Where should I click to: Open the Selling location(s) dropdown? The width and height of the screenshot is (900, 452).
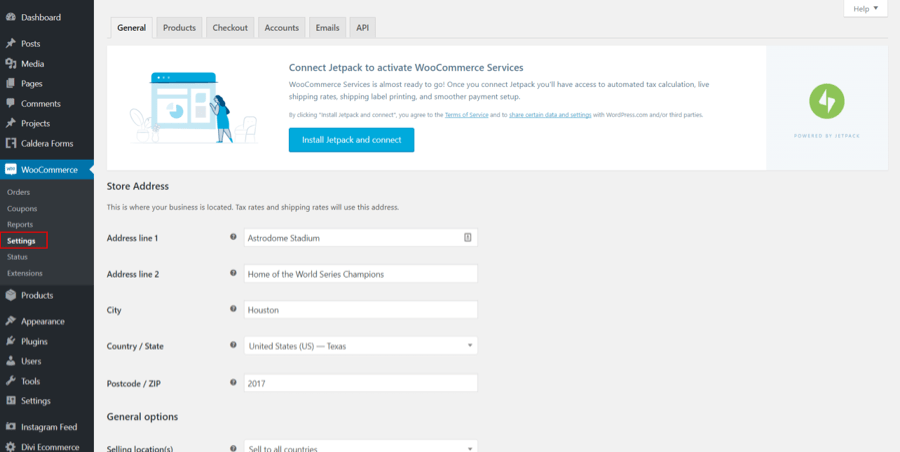[x=360, y=446]
